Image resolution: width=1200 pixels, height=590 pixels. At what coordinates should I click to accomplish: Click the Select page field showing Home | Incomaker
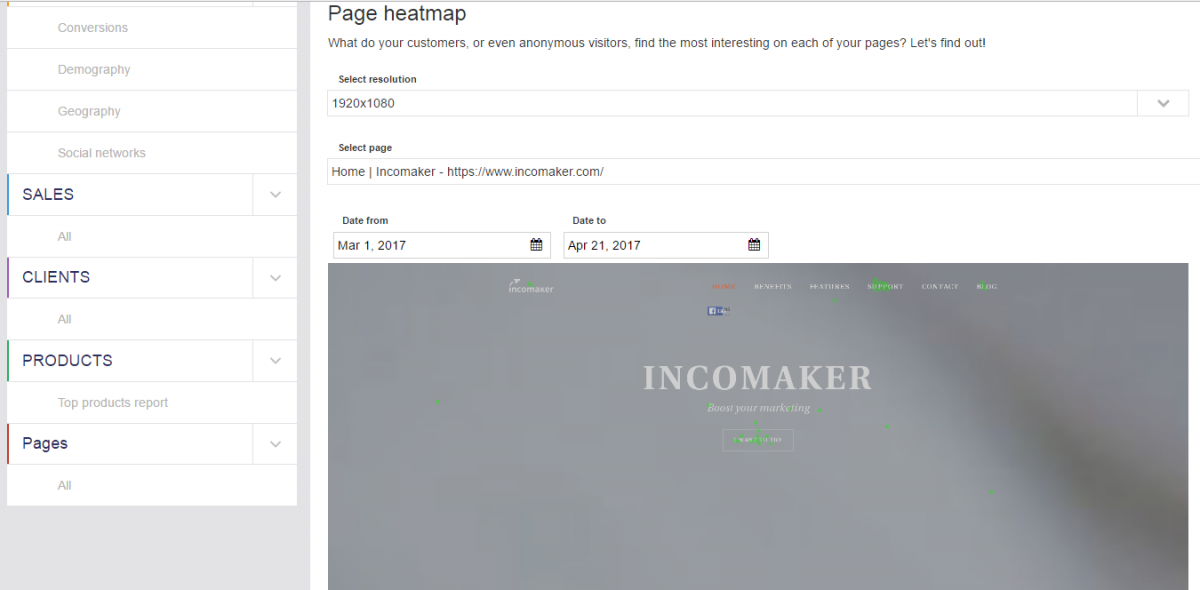pyautogui.click(x=764, y=172)
